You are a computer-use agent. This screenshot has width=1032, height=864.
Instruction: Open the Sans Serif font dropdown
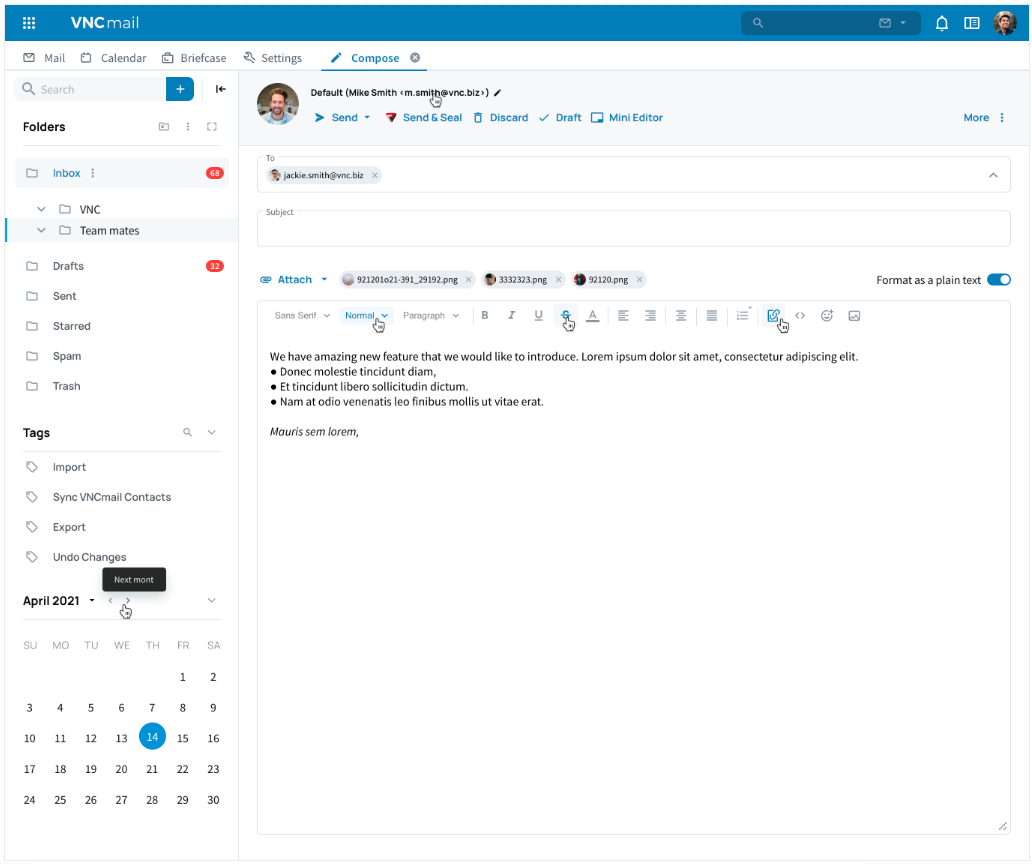[x=302, y=316]
